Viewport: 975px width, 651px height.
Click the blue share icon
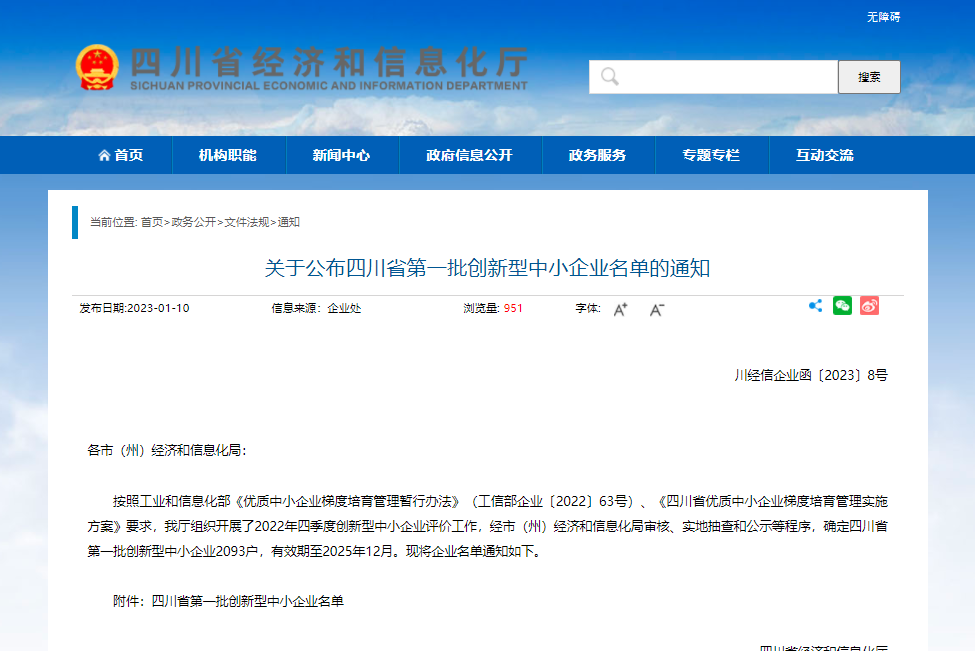click(815, 306)
